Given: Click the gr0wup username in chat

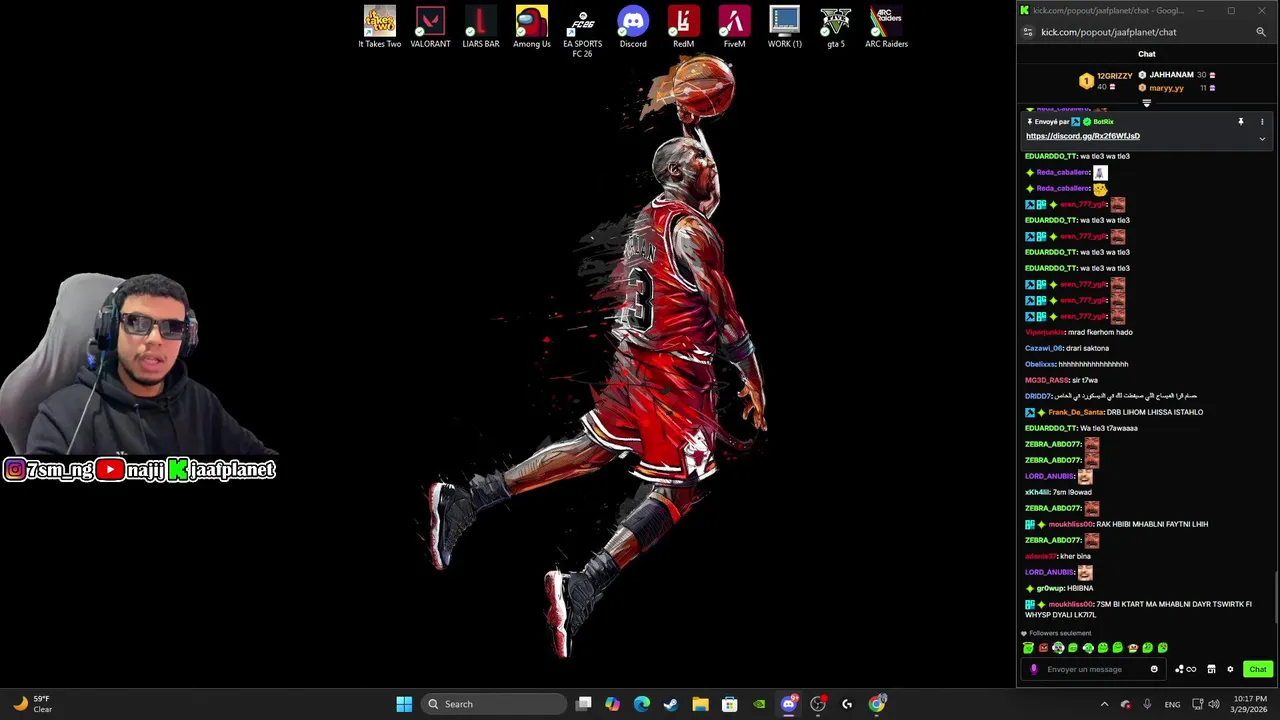Looking at the screenshot, I should tap(1050, 588).
